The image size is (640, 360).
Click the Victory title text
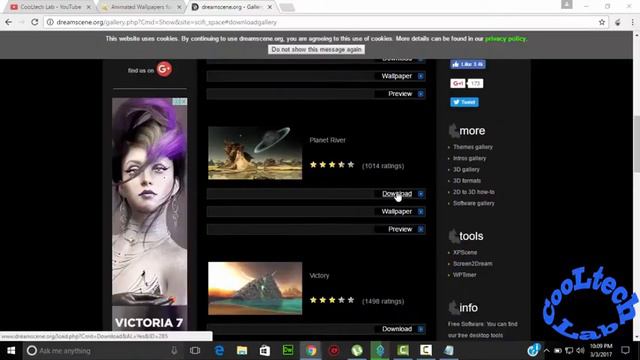[319, 276]
